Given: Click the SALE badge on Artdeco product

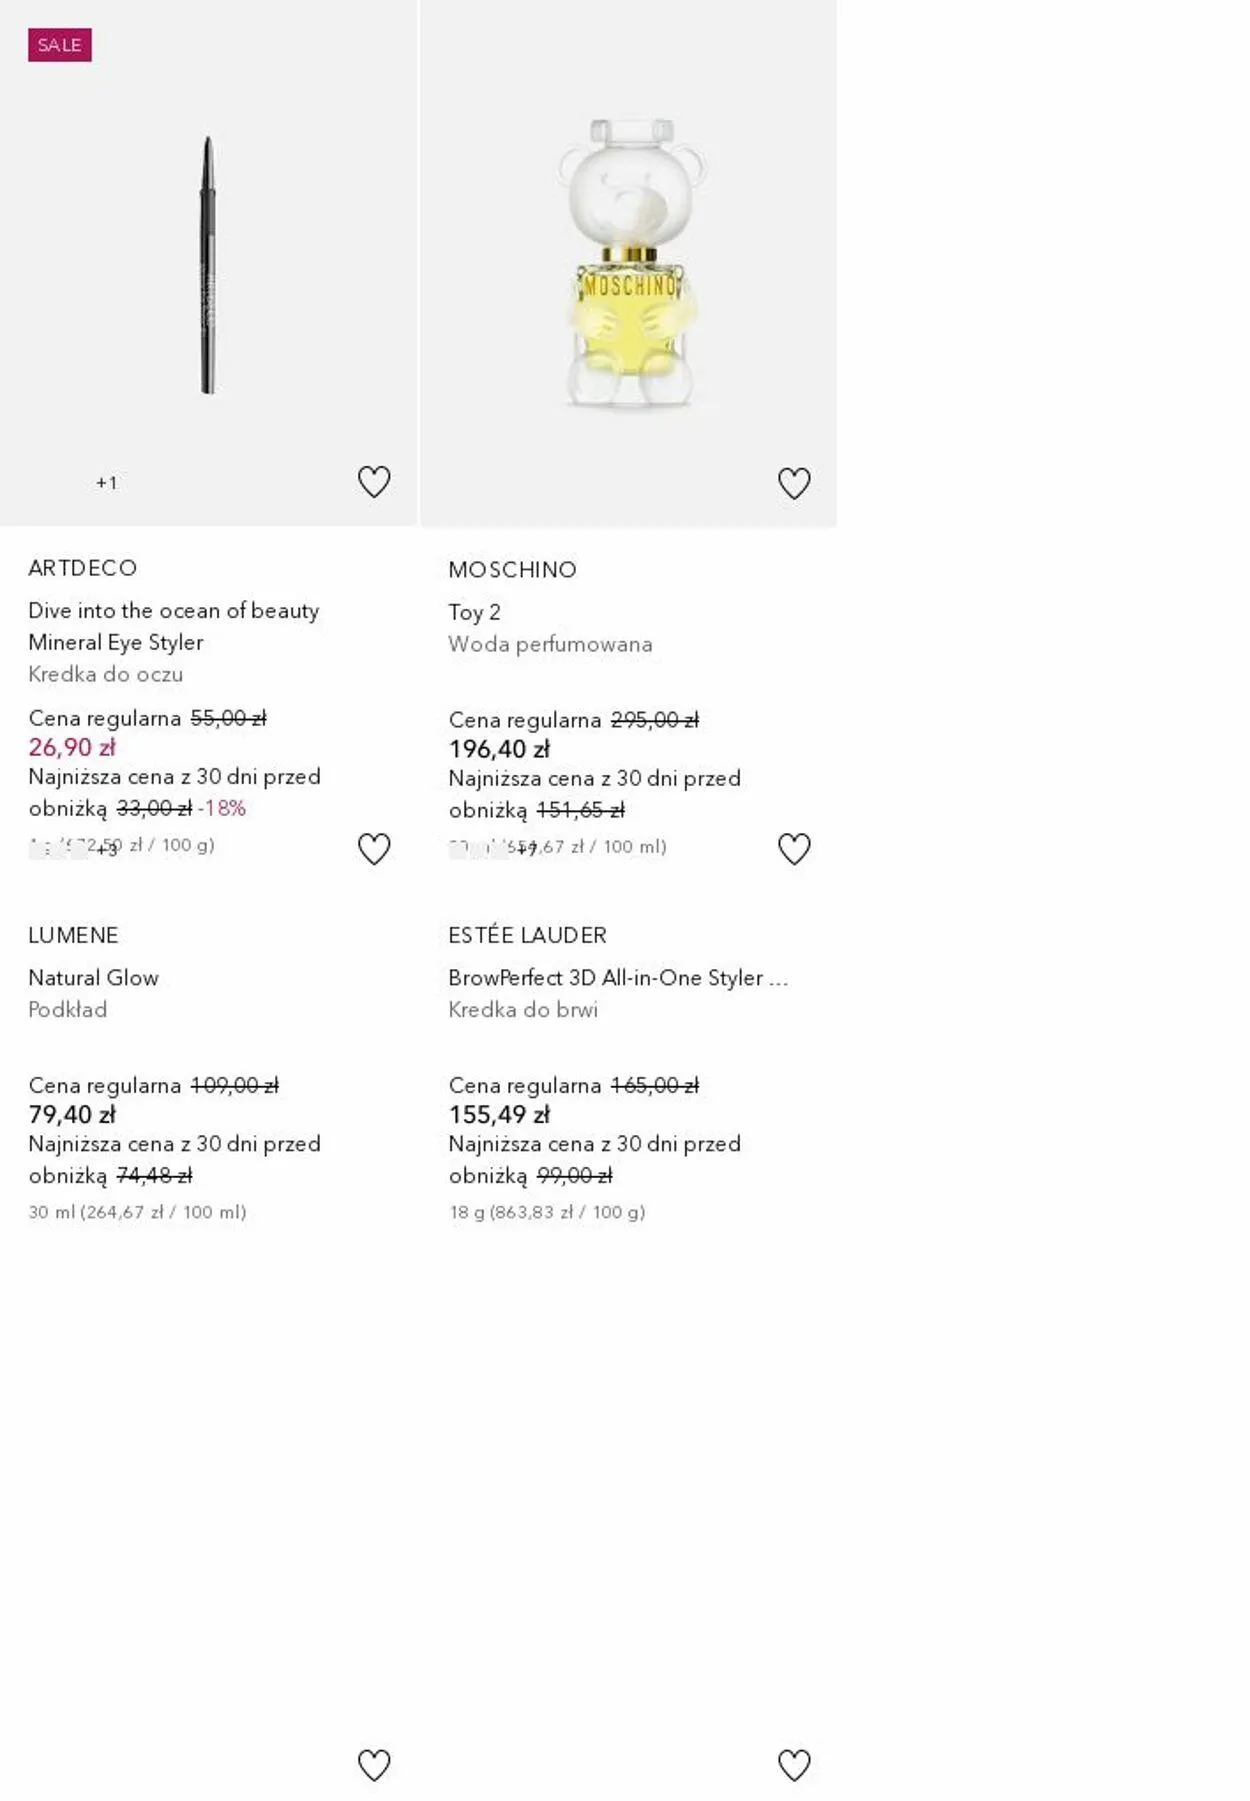Looking at the screenshot, I should 60,45.
